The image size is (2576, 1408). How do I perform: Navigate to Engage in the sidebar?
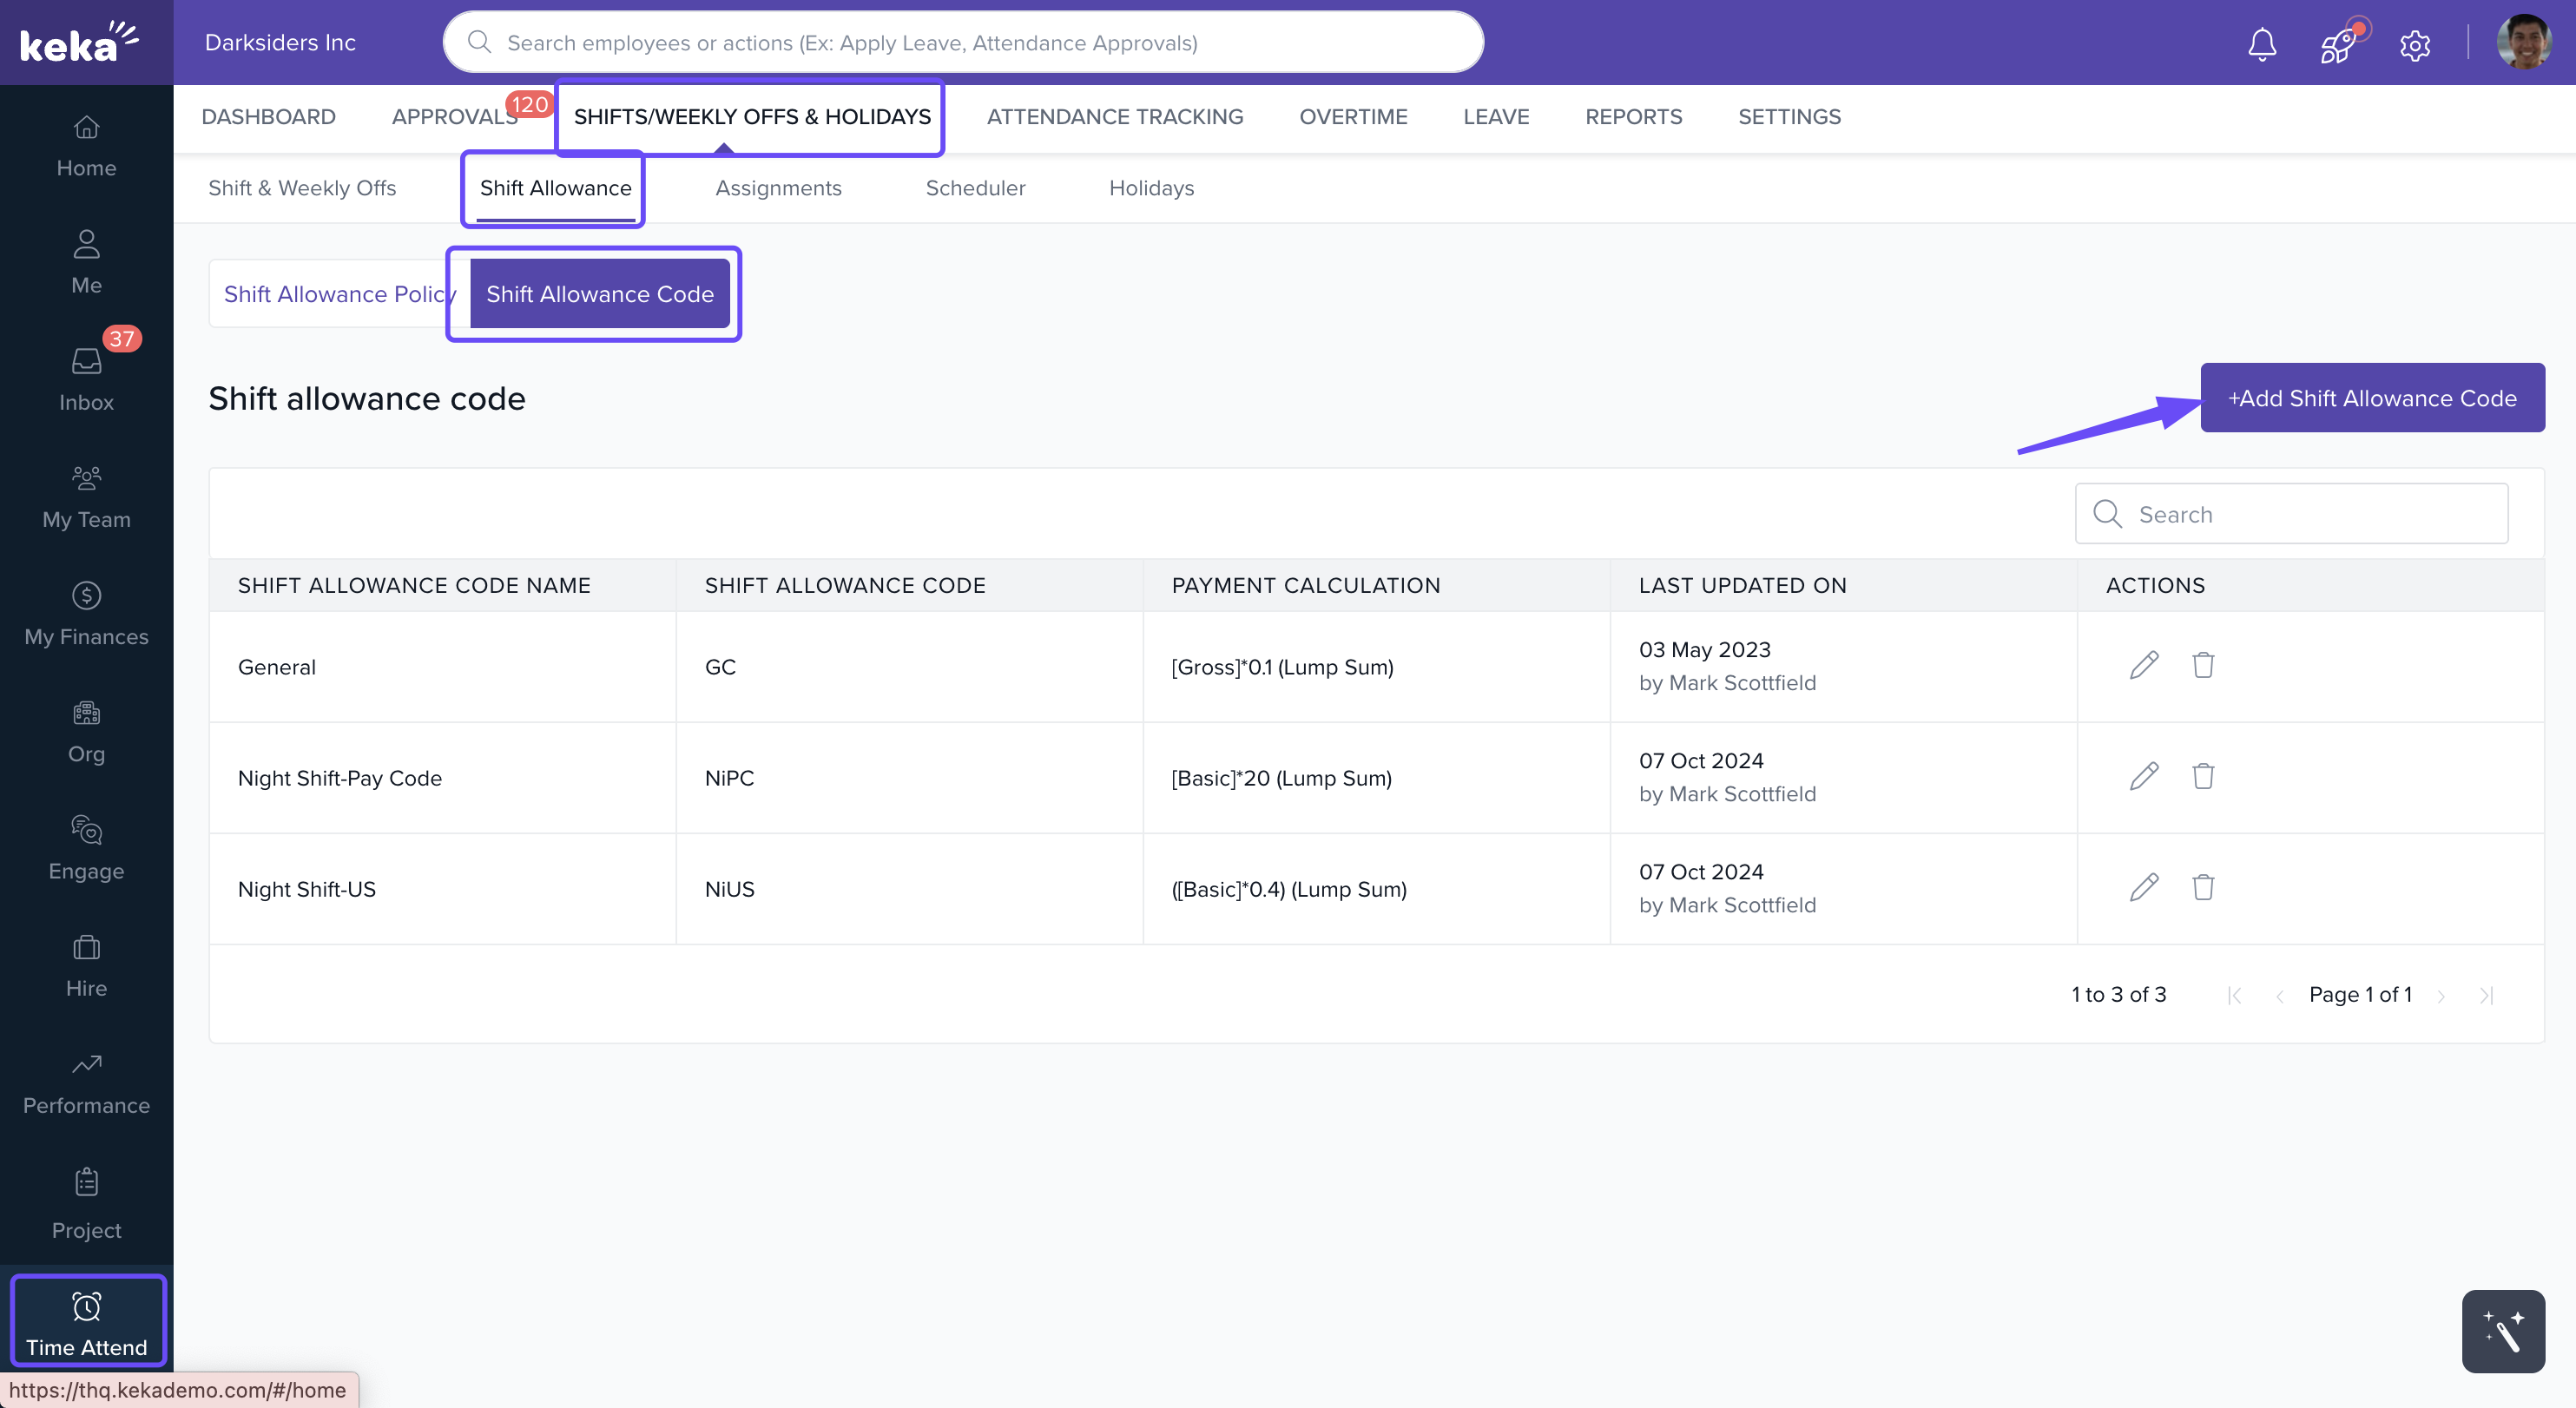[x=86, y=846]
